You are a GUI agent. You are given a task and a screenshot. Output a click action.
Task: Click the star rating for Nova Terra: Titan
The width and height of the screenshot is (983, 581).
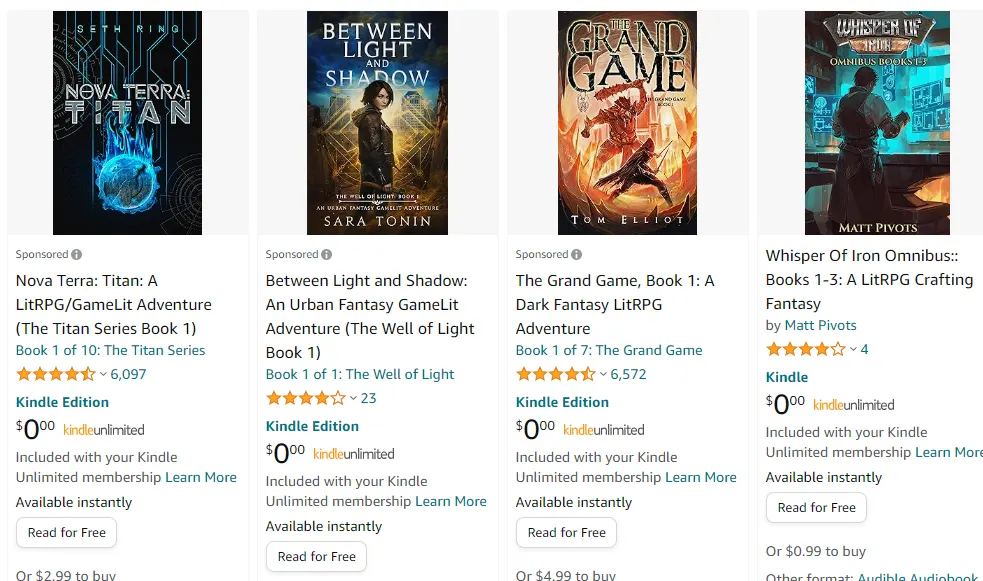pos(56,374)
